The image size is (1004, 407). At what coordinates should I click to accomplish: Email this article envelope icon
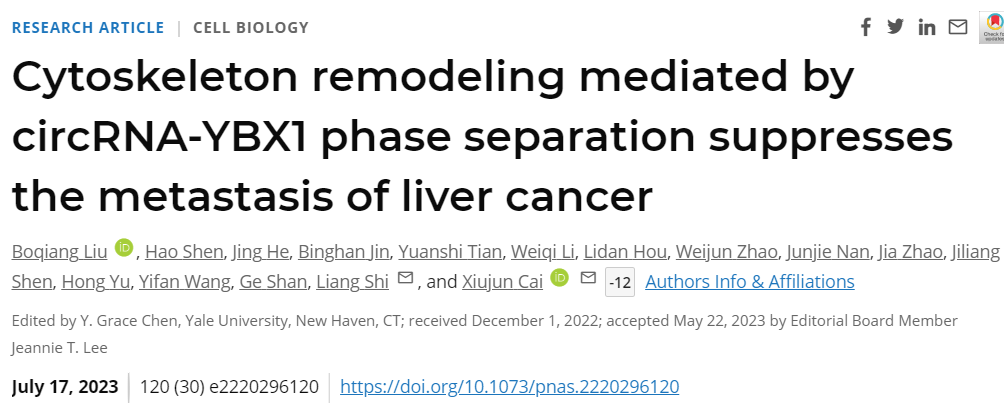pos(958,28)
